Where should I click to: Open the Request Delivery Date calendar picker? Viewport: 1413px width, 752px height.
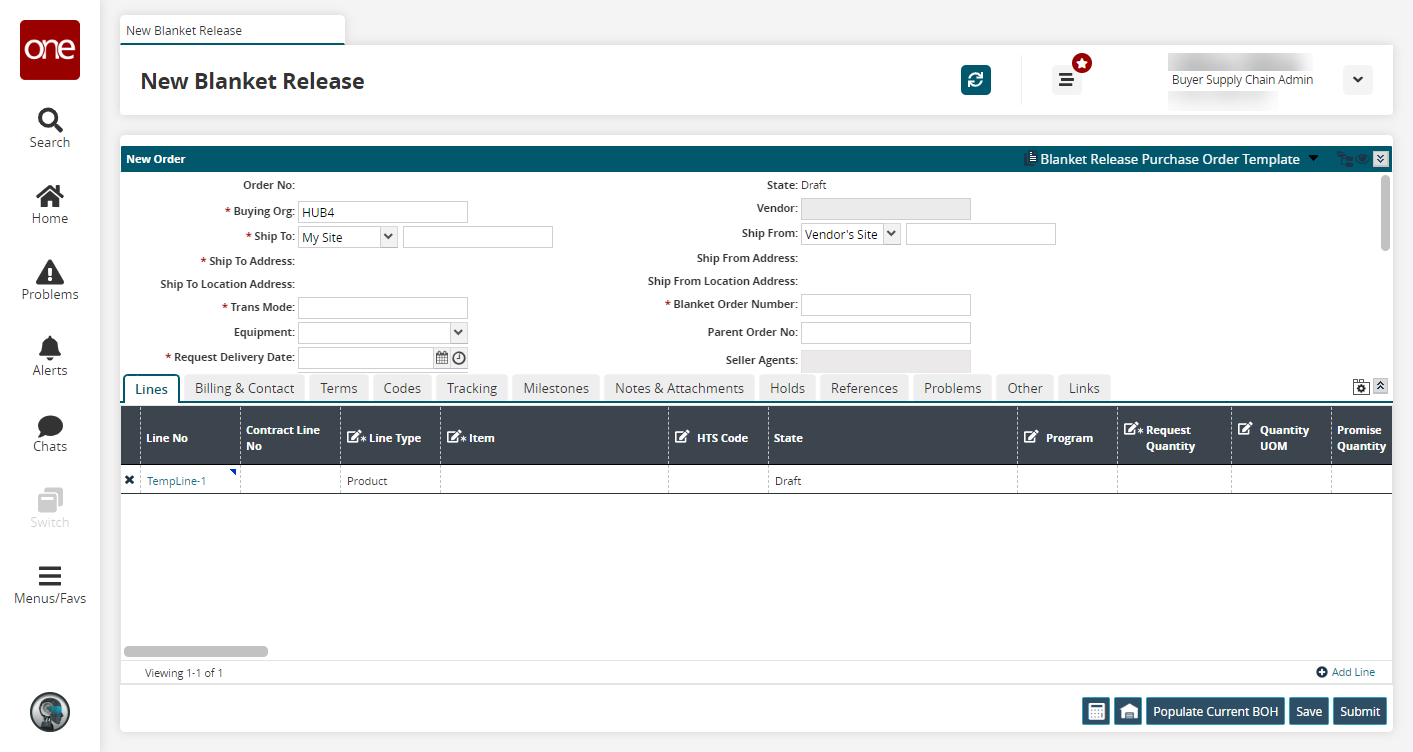click(441, 358)
